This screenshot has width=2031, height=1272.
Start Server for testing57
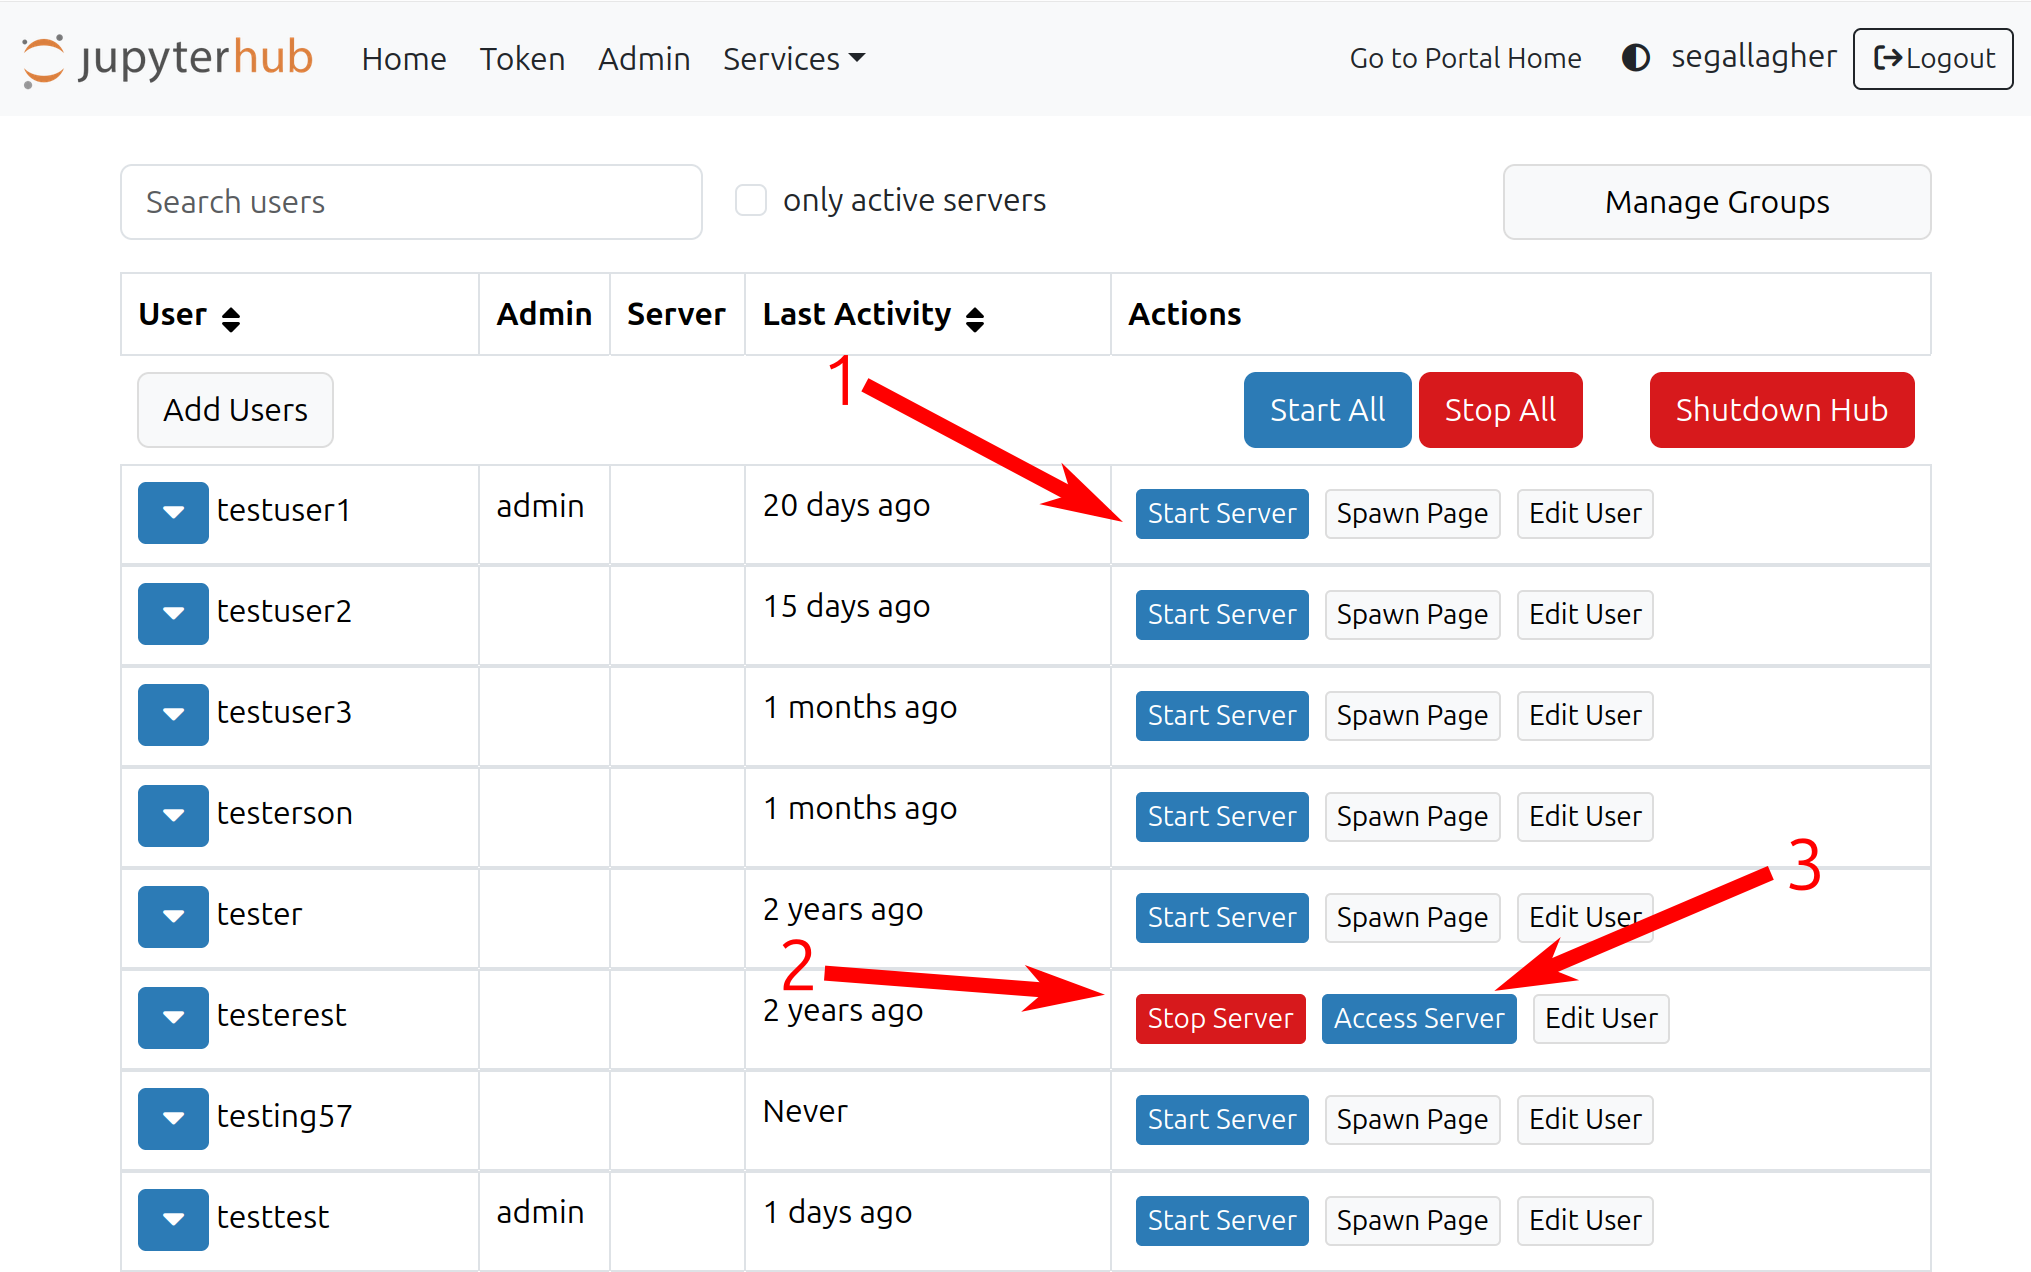1222,1120
